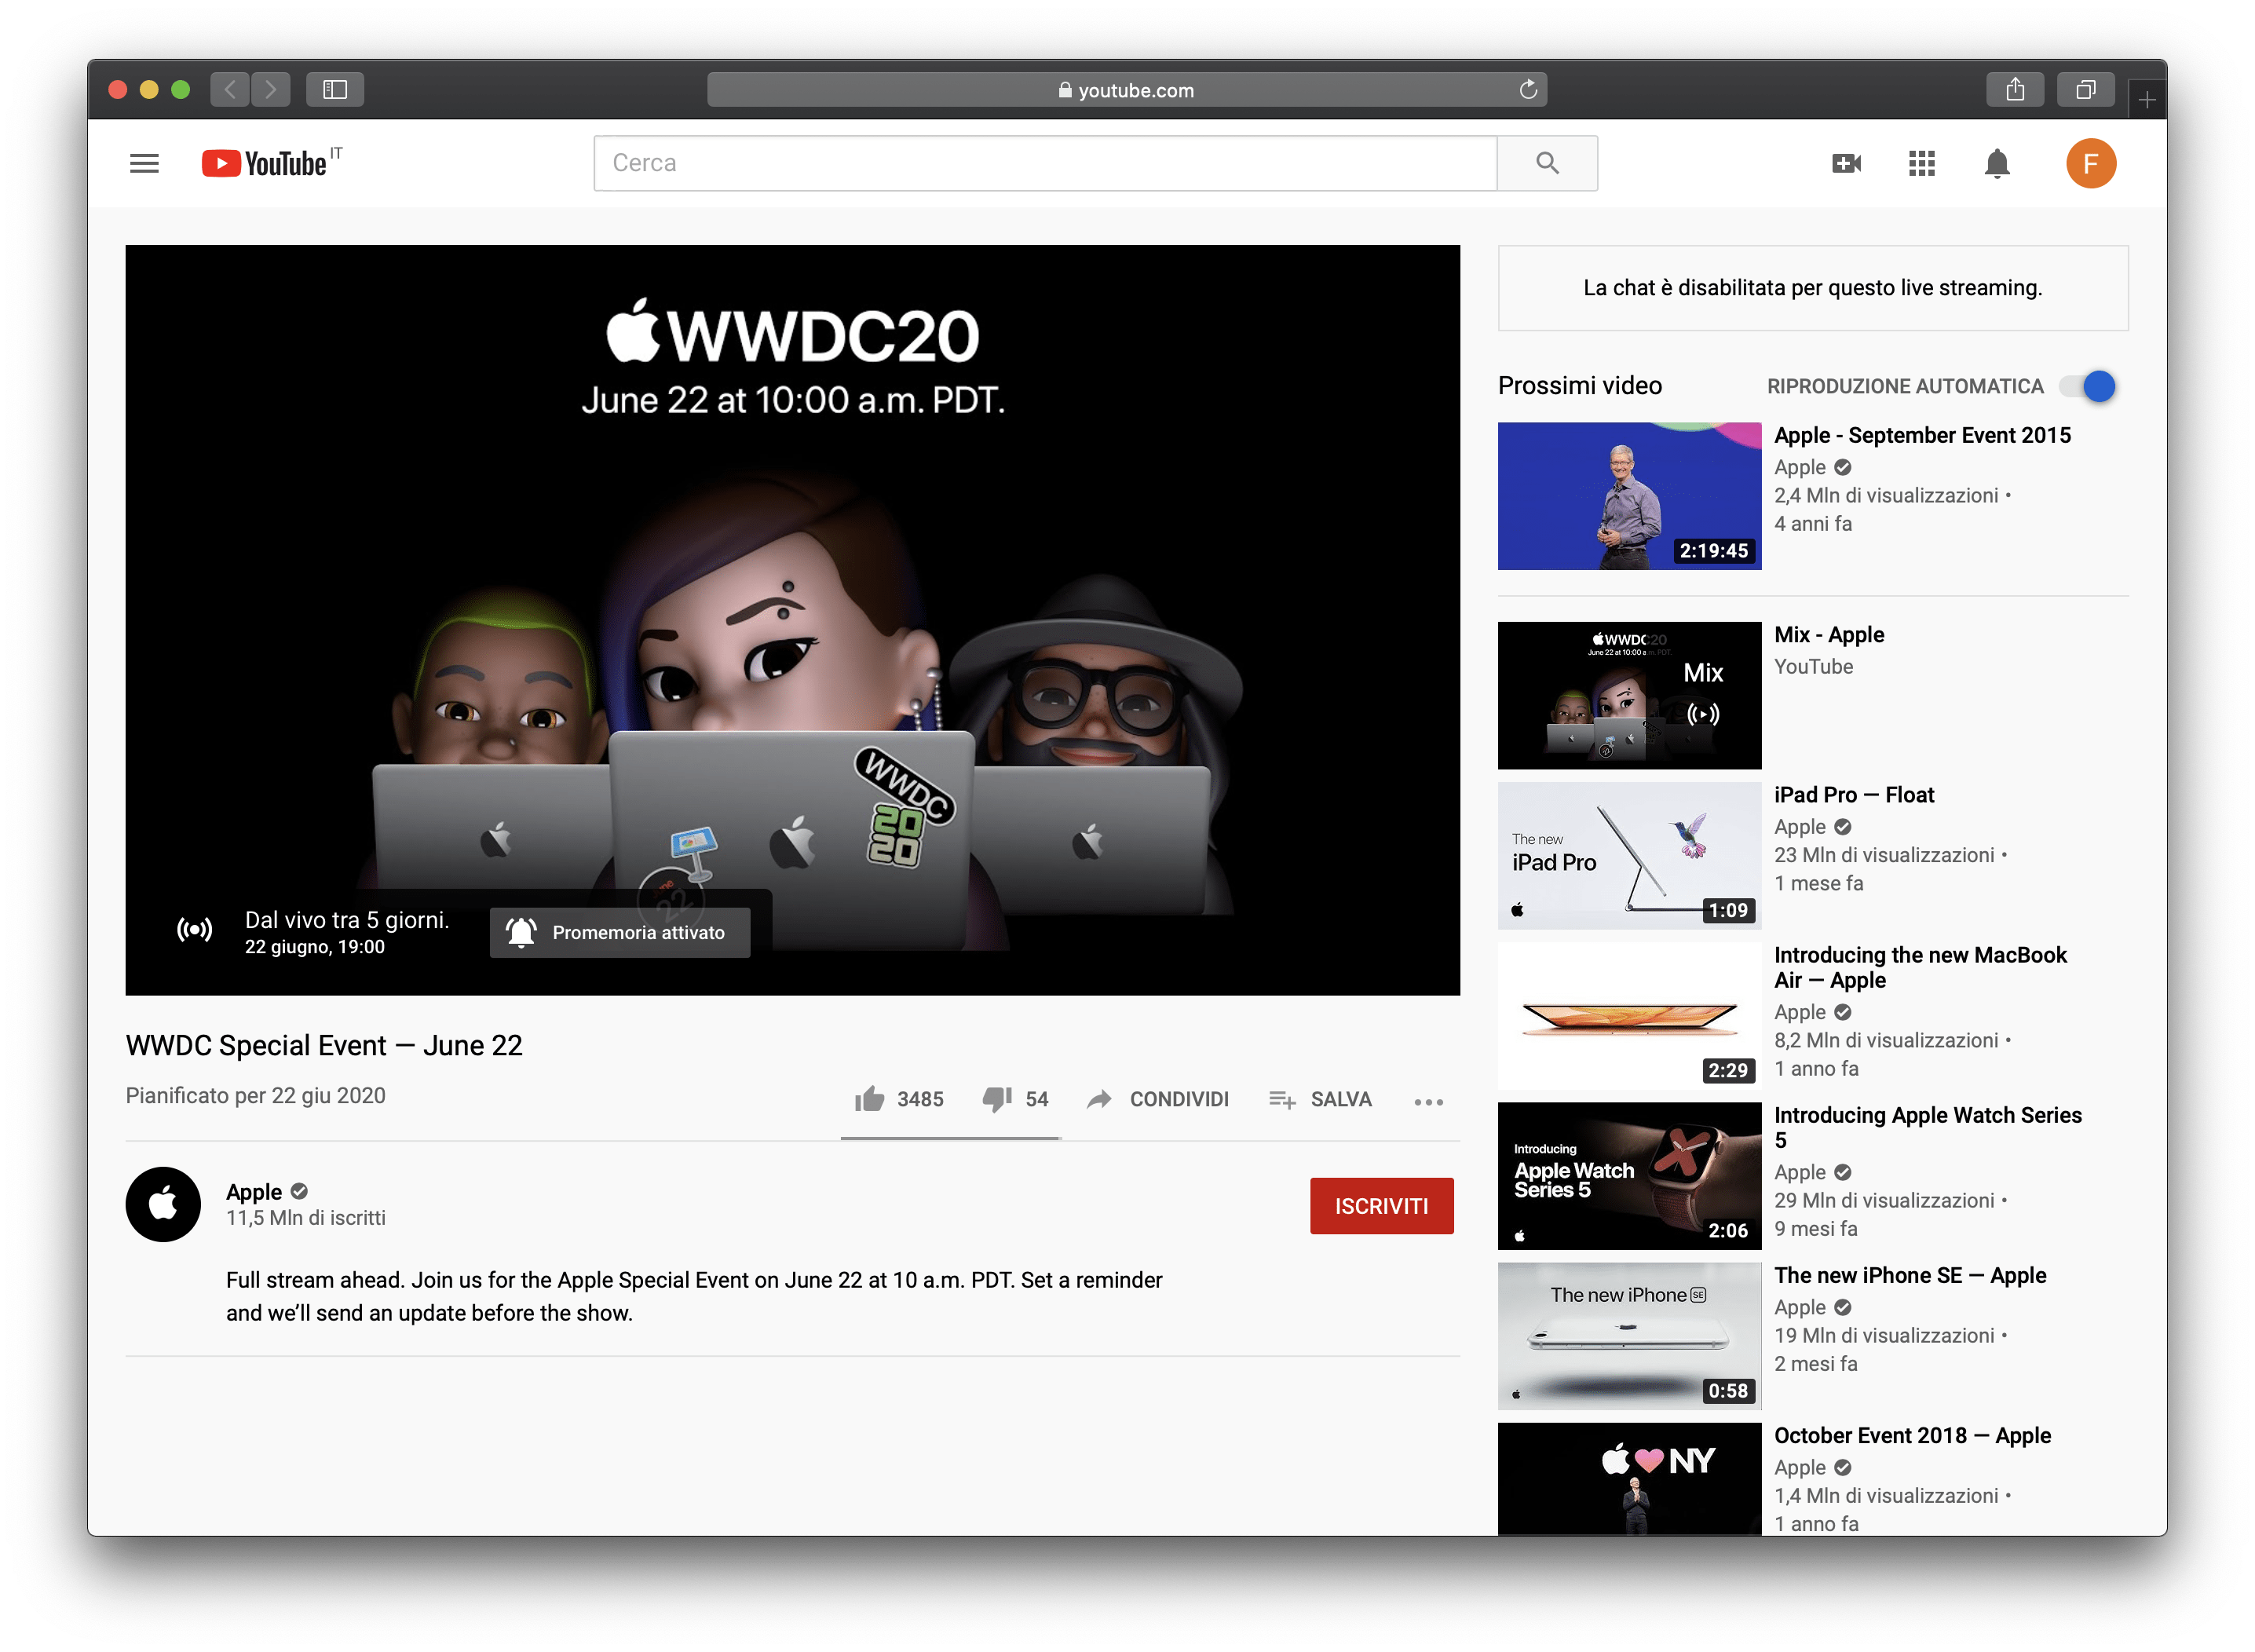The height and width of the screenshot is (1652, 2255).
Task: Open the three-dot more actions menu
Action: [x=1428, y=1101]
